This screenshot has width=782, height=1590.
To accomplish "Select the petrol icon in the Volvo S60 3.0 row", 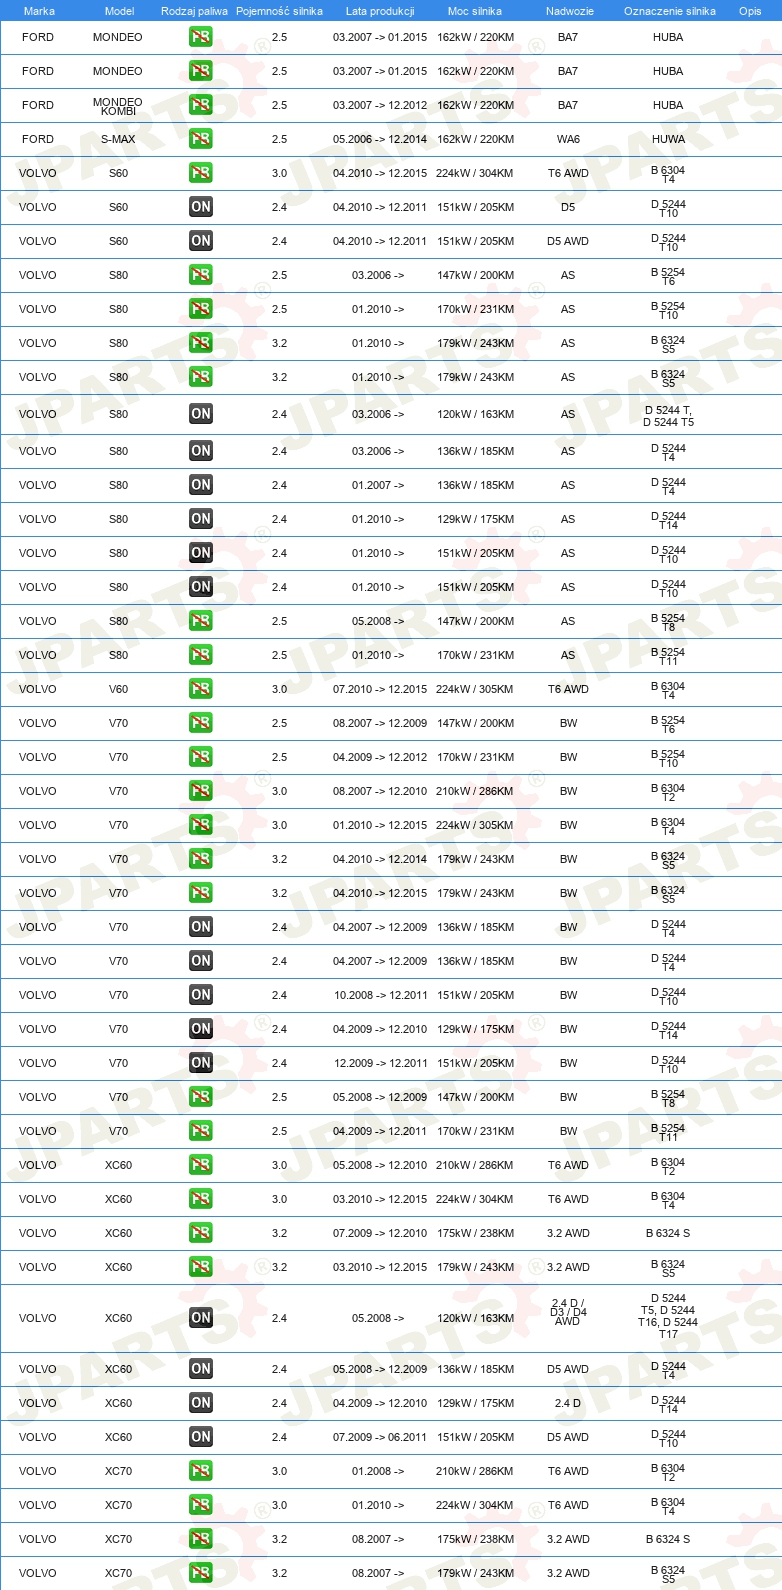I will tap(201, 173).
